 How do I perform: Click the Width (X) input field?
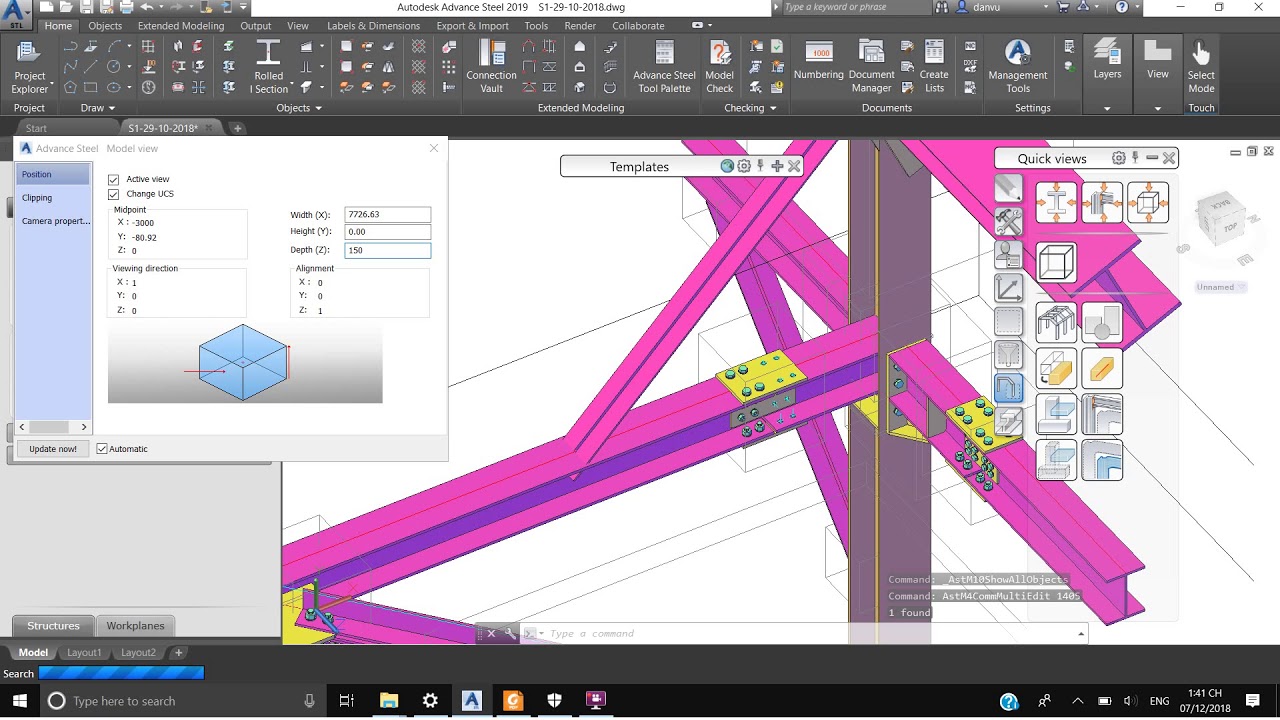[x=387, y=215]
